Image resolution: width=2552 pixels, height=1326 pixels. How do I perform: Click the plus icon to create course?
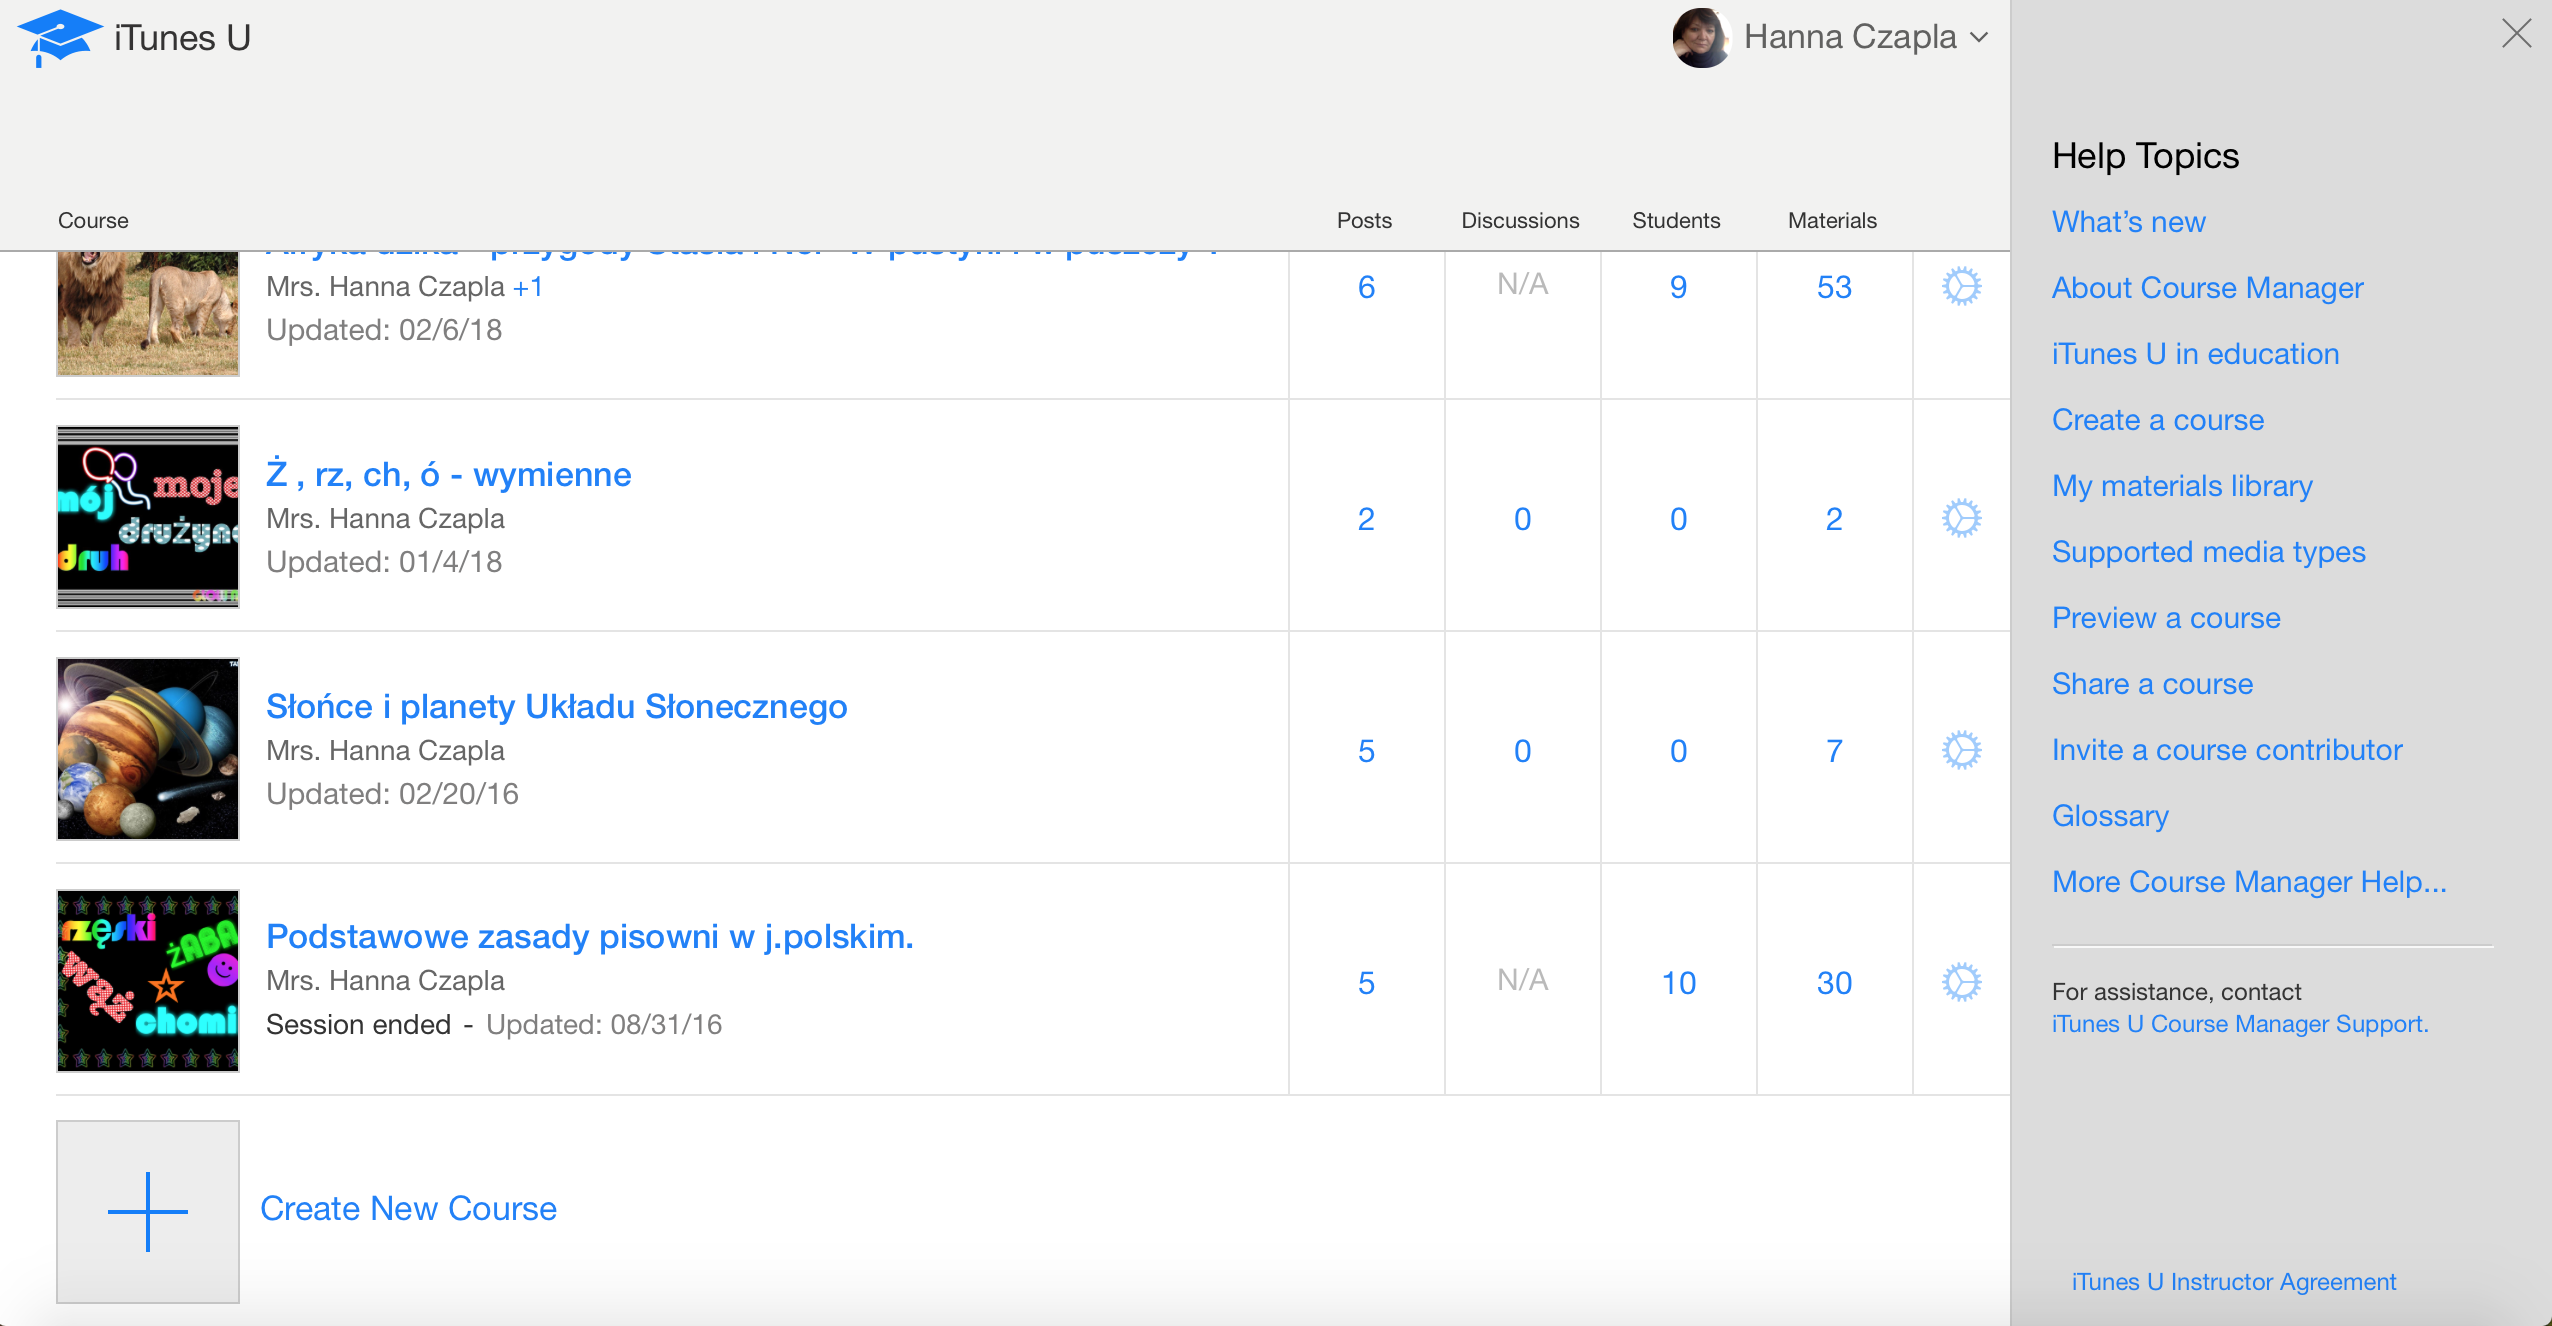point(148,1211)
